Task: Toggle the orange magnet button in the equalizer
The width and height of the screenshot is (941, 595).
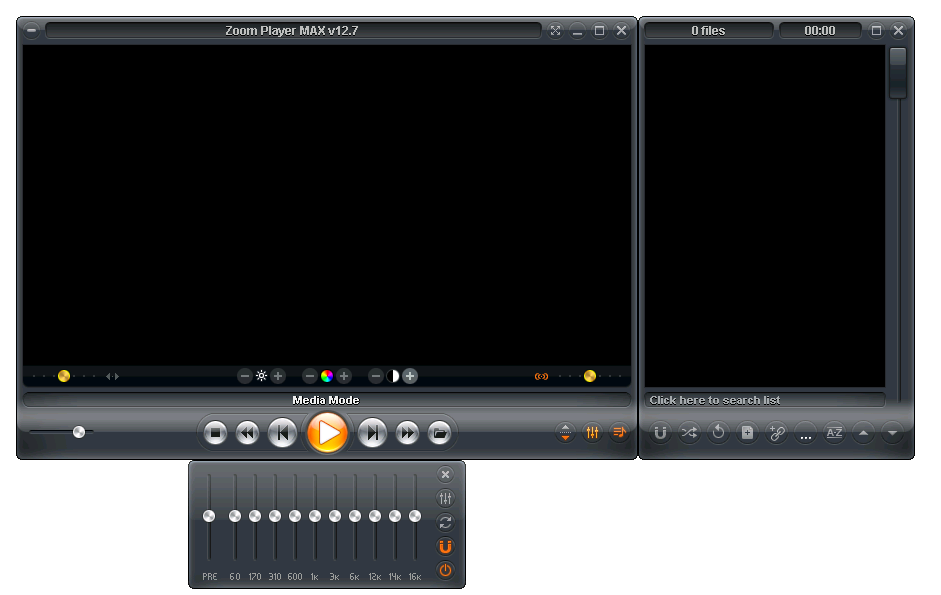Action: click(x=445, y=546)
